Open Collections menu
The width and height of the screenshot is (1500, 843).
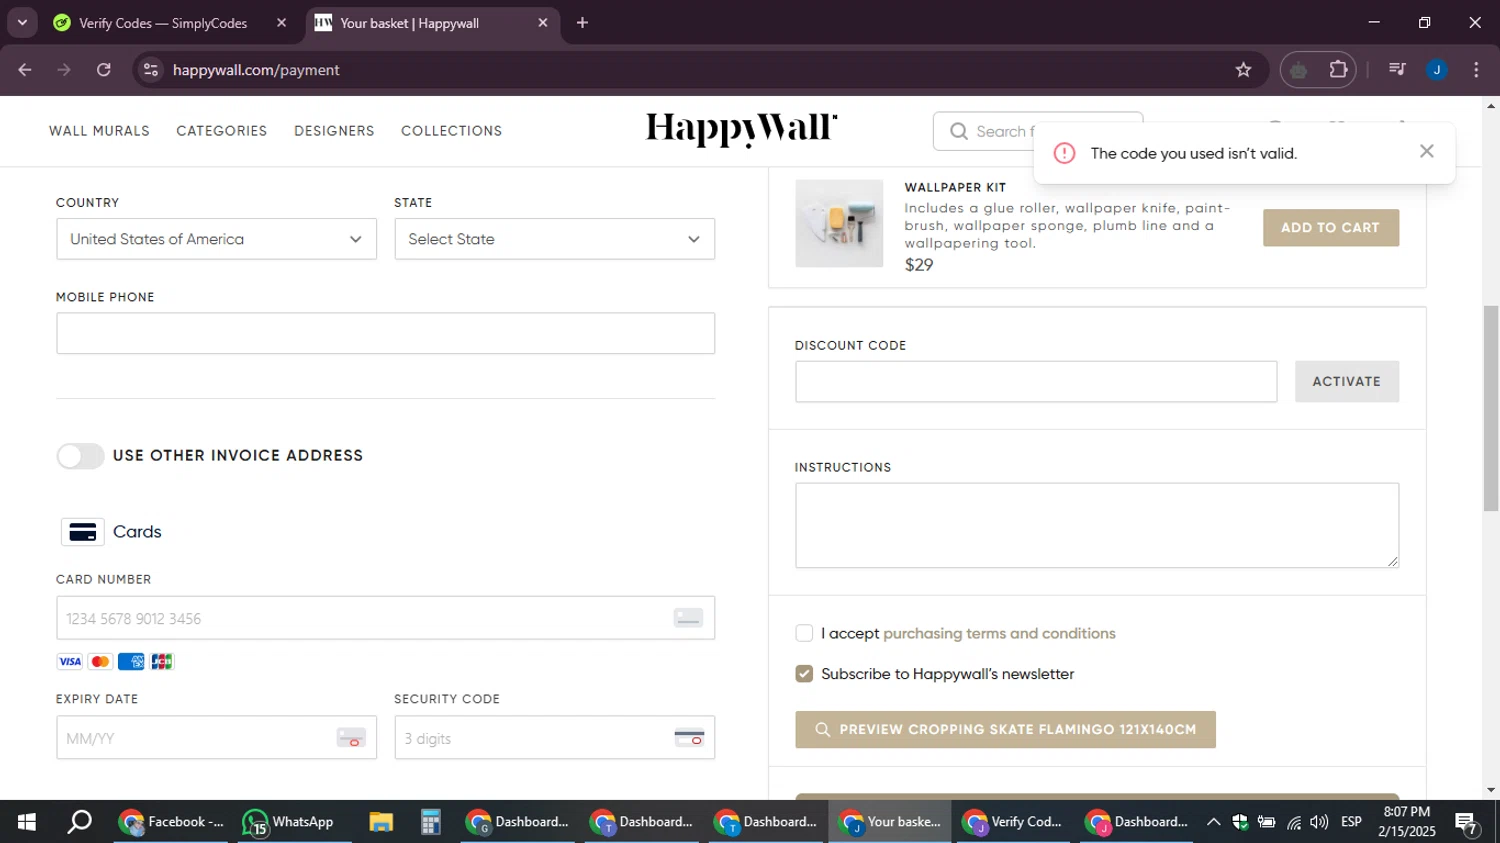(451, 131)
